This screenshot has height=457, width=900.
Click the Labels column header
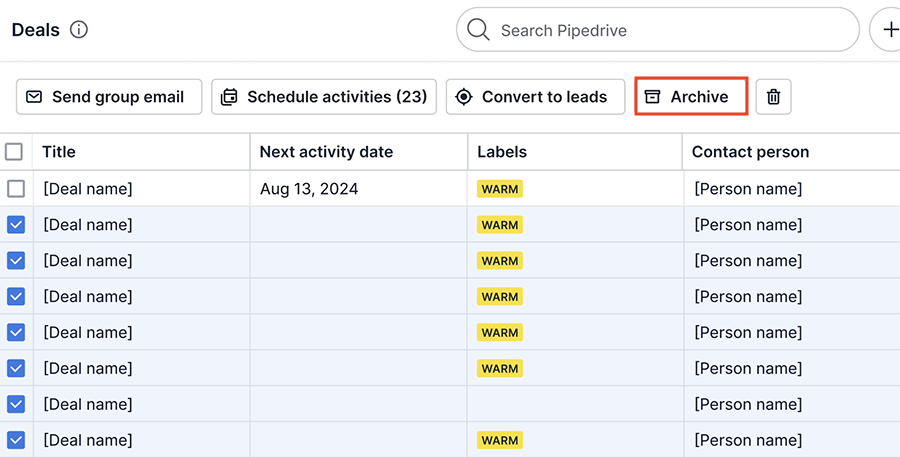pyautogui.click(x=502, y=152)
